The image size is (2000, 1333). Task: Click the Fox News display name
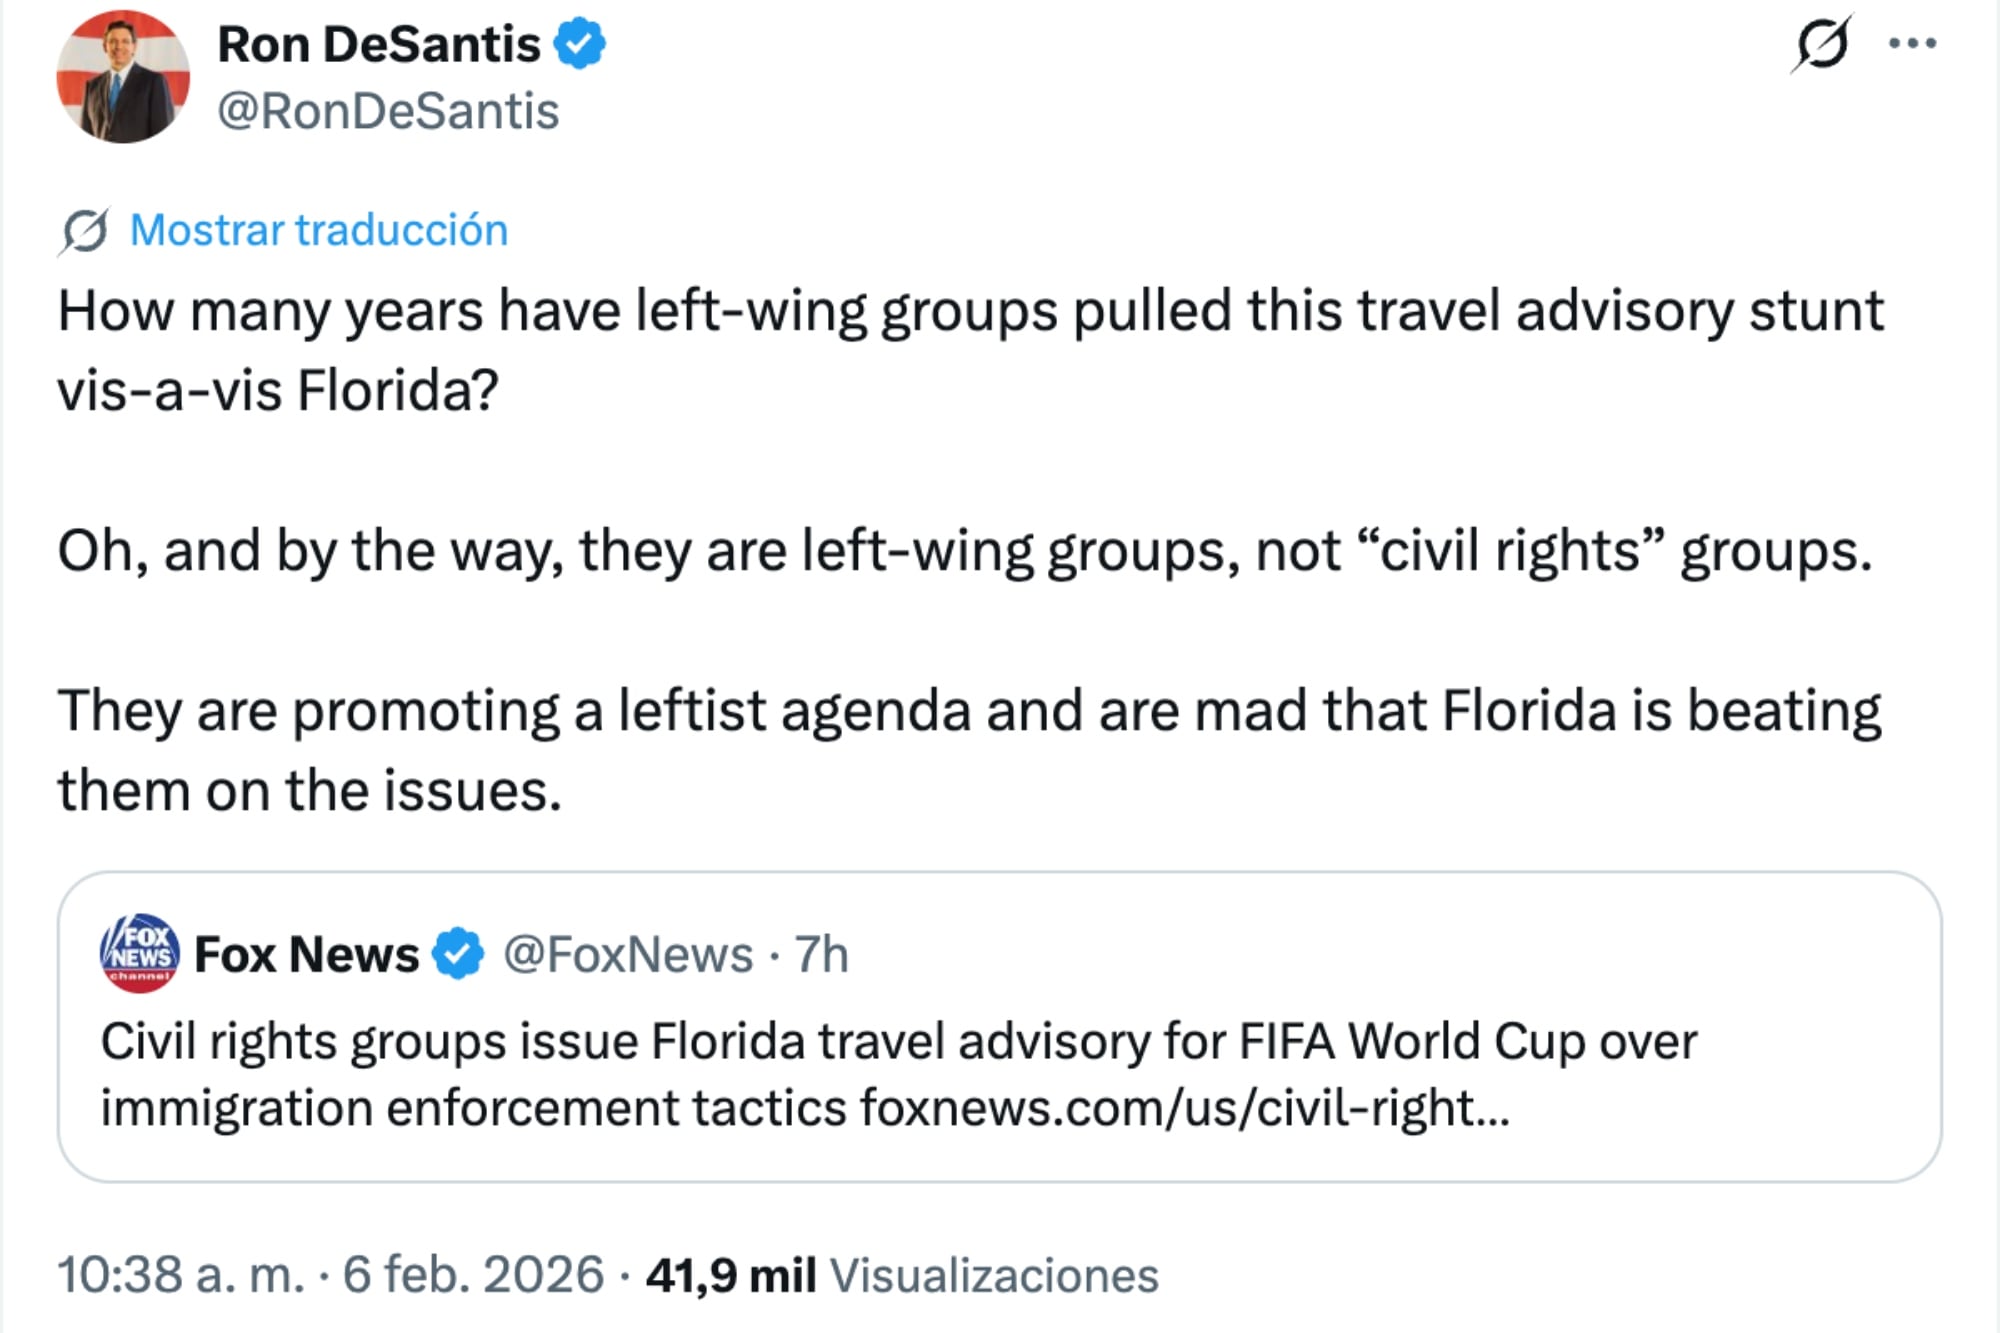point(305,953)
